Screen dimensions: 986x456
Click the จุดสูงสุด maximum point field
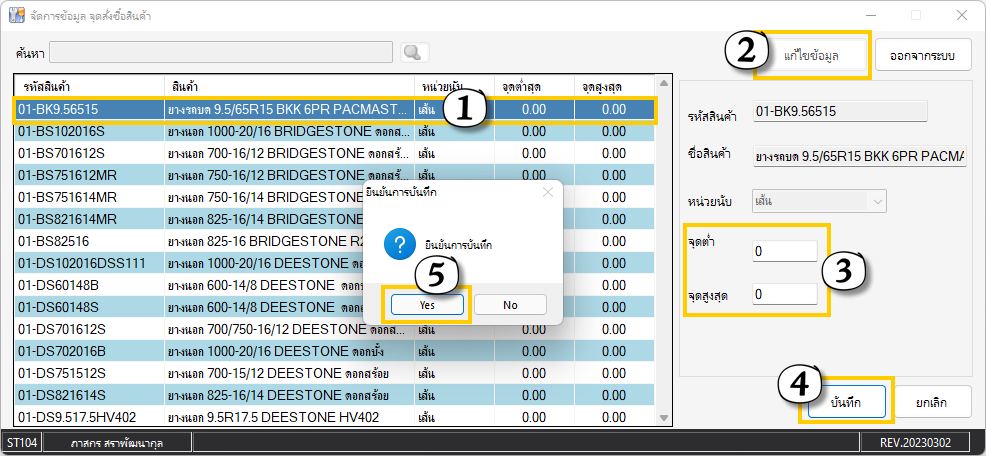coord(784,294)
